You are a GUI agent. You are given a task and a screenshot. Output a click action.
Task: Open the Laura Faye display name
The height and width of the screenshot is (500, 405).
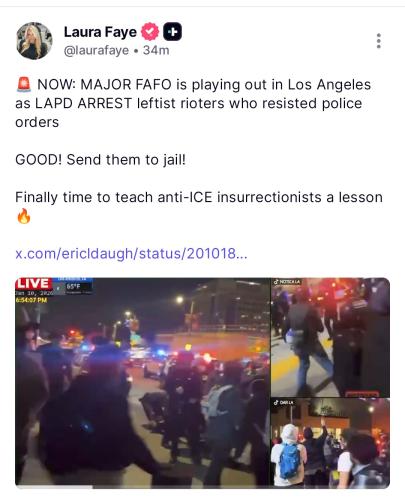(x=100, y=32)
